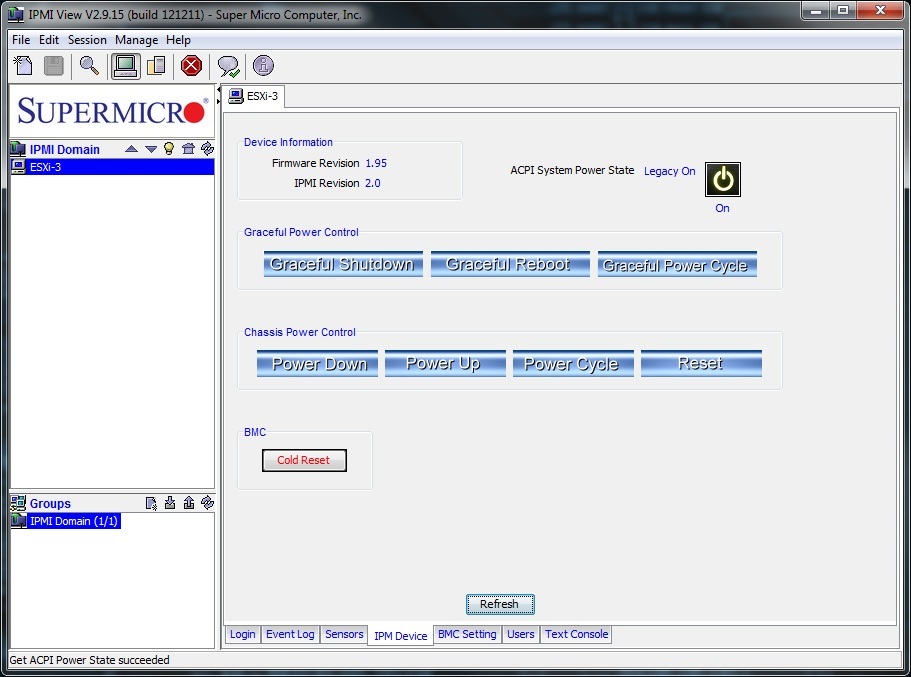The height and width of the screenshot is (677, 911).
Task: Click the IPMI Revision value 2.0
Action: pos(372,183)
